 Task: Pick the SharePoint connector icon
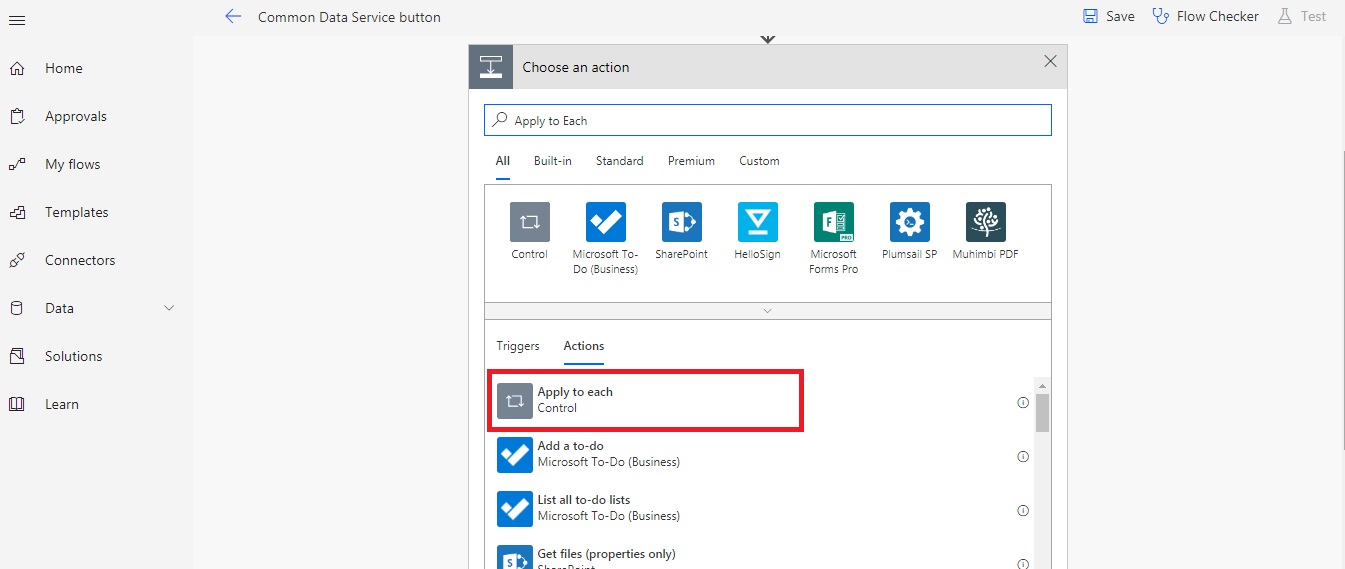point(682,222)
